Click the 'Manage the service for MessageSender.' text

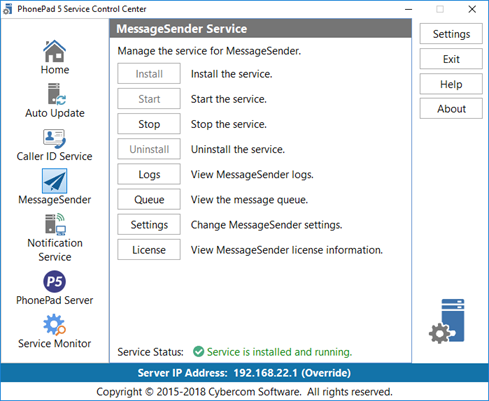209,51
